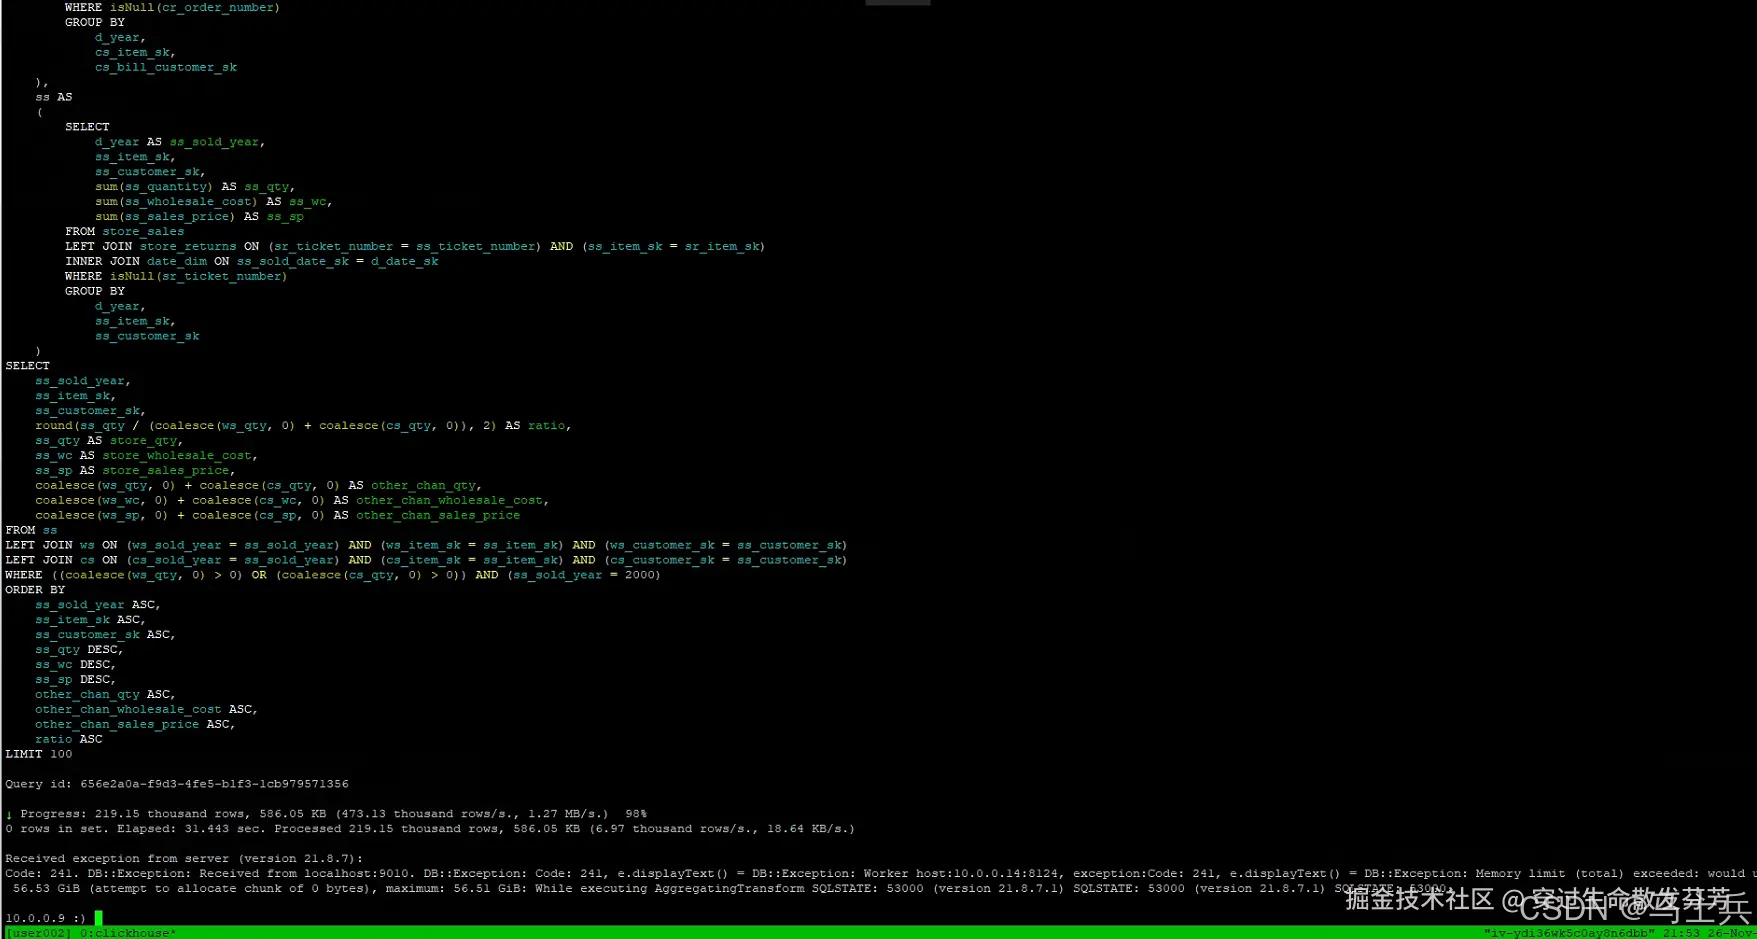Click the prompt text 10.0.0.9 :)

click(46, 918)
